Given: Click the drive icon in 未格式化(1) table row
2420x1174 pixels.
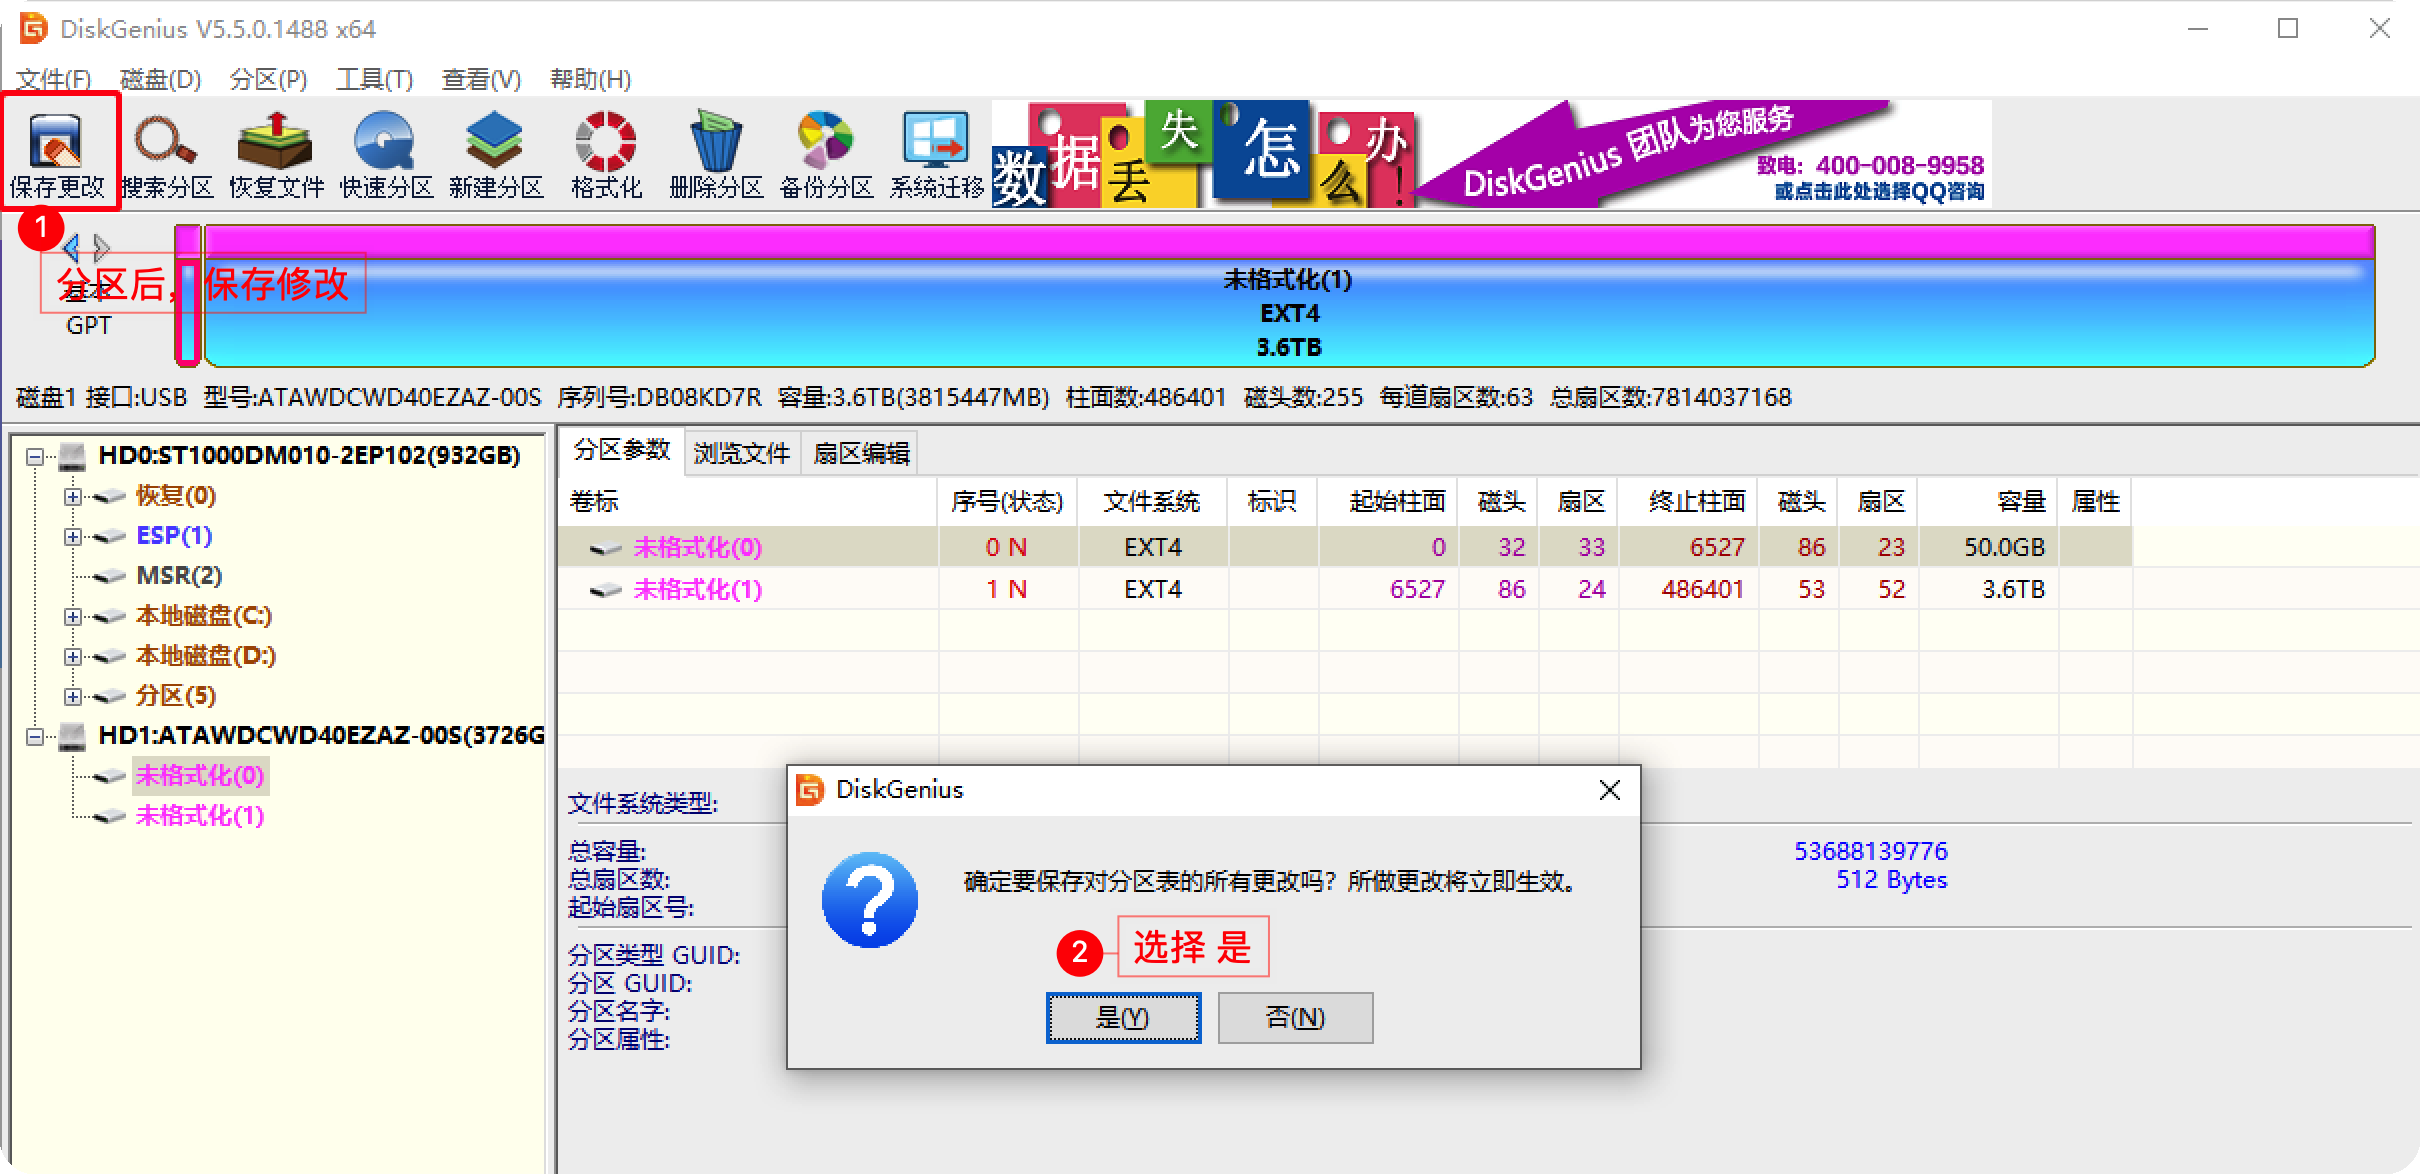Looking at the screenshot, I should click(606, 590).
